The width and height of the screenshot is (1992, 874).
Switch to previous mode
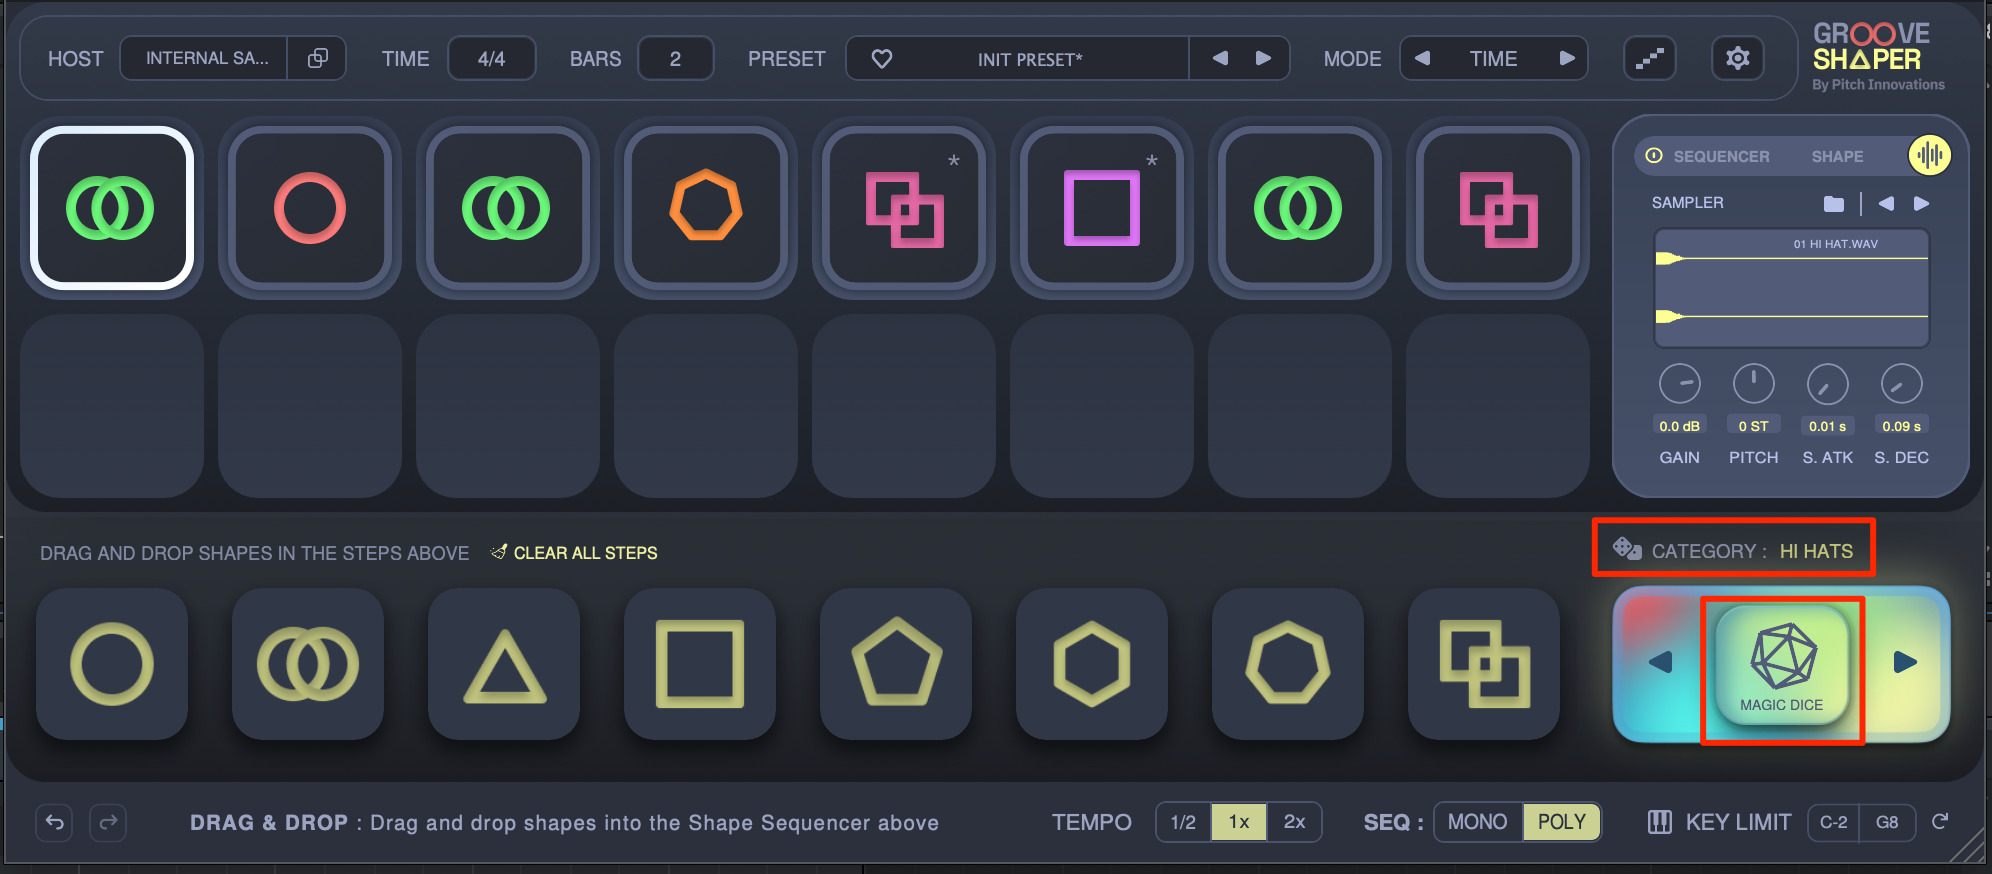(x=1422, y=58)
